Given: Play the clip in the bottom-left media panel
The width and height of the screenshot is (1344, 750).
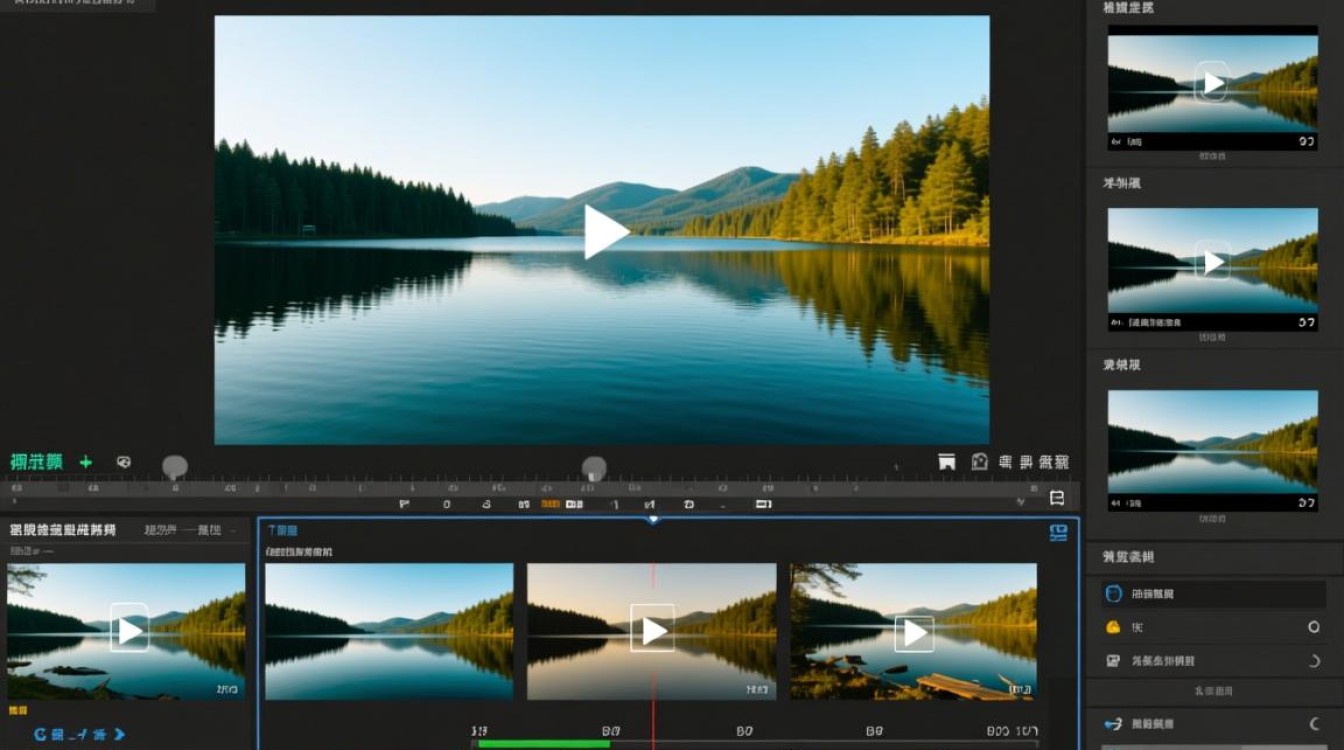Looking at the screenshot, I should tap(129, 630).
